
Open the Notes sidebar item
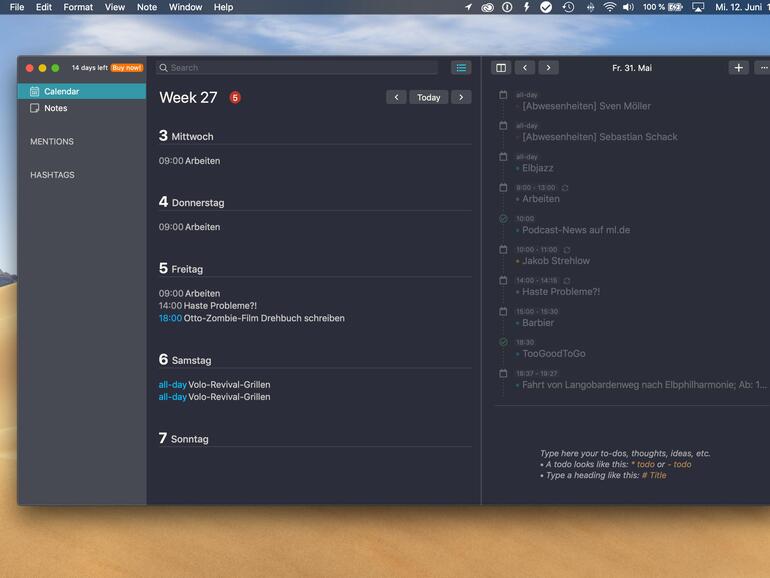(82, 108)
